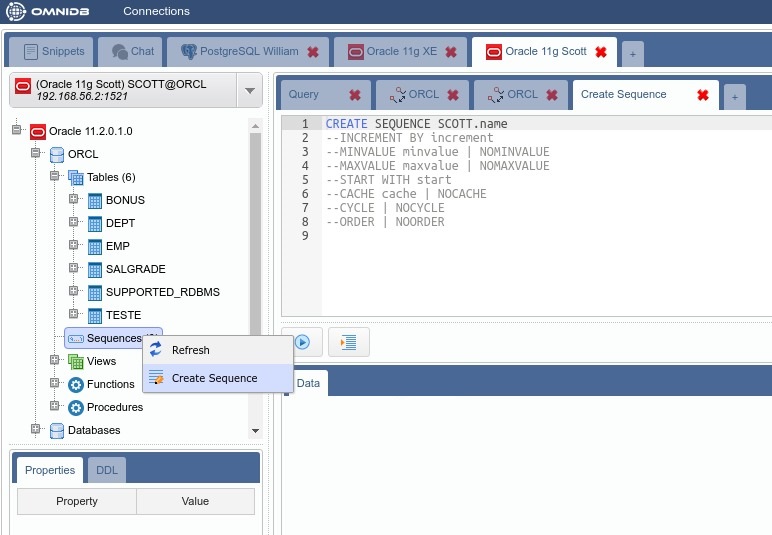Image resolution: width=772 pixels, height=535 pixels.
Task: Click the run query play button
Action: click(302, 342)
